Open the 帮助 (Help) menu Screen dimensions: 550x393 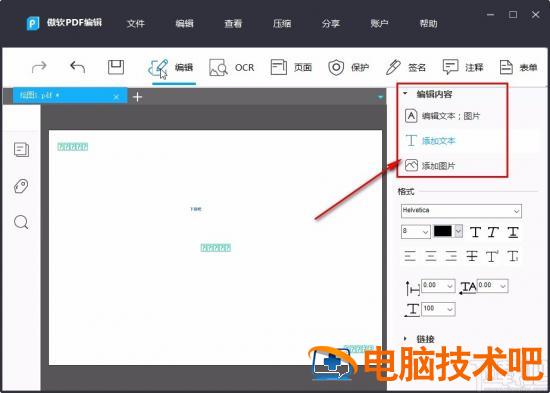tap(428, 24)
